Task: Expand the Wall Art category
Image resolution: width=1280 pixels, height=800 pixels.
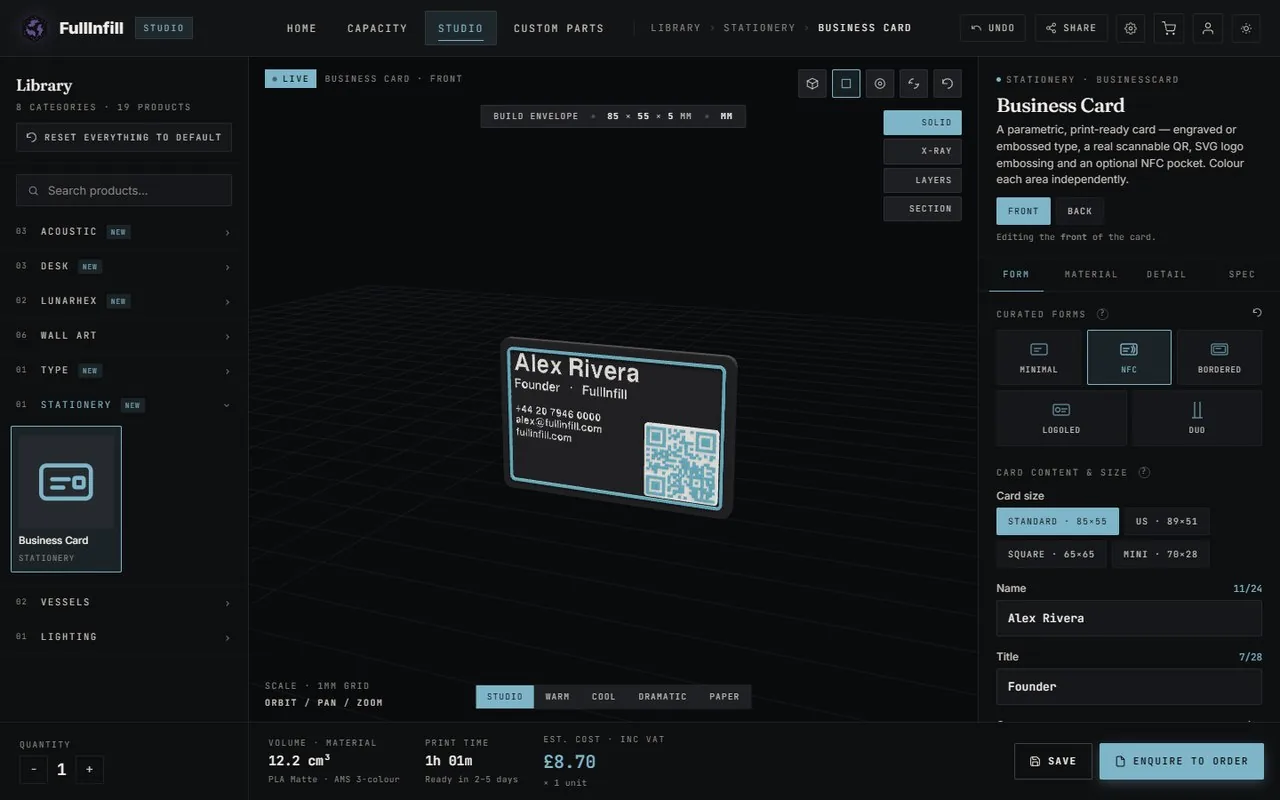Action: click(x=124, y=336)
